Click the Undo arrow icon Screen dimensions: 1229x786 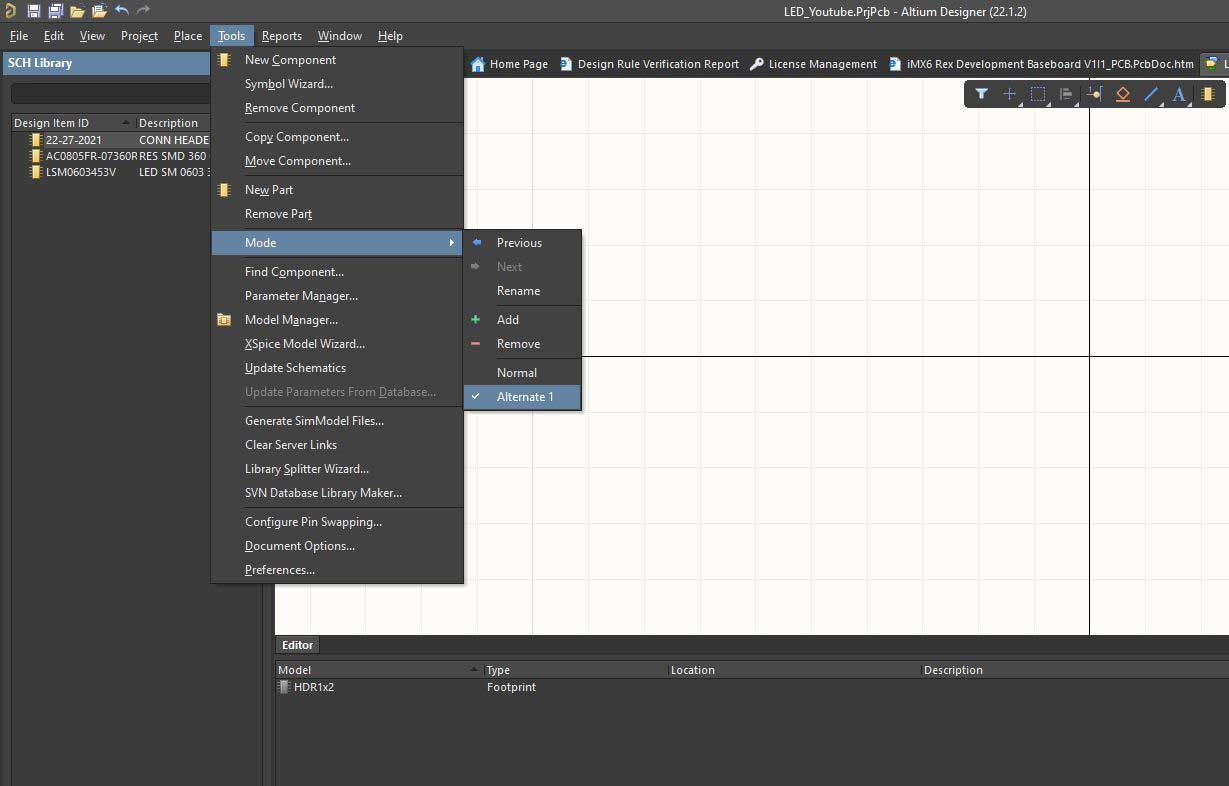point(121,11)
